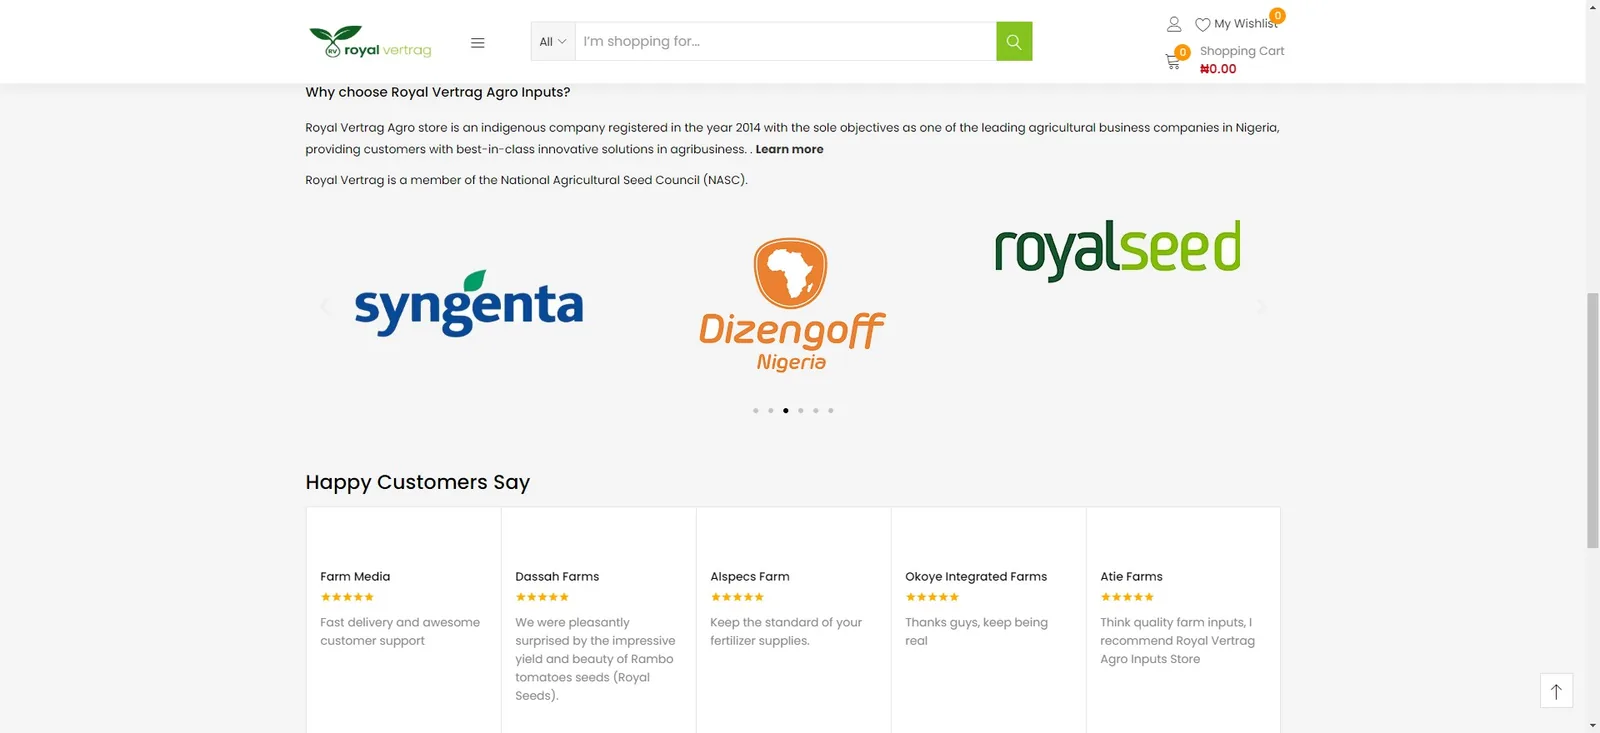Go to previous brand slide arrow
Viewport: 1600px width, 733px height.
(x=324, y=307)
